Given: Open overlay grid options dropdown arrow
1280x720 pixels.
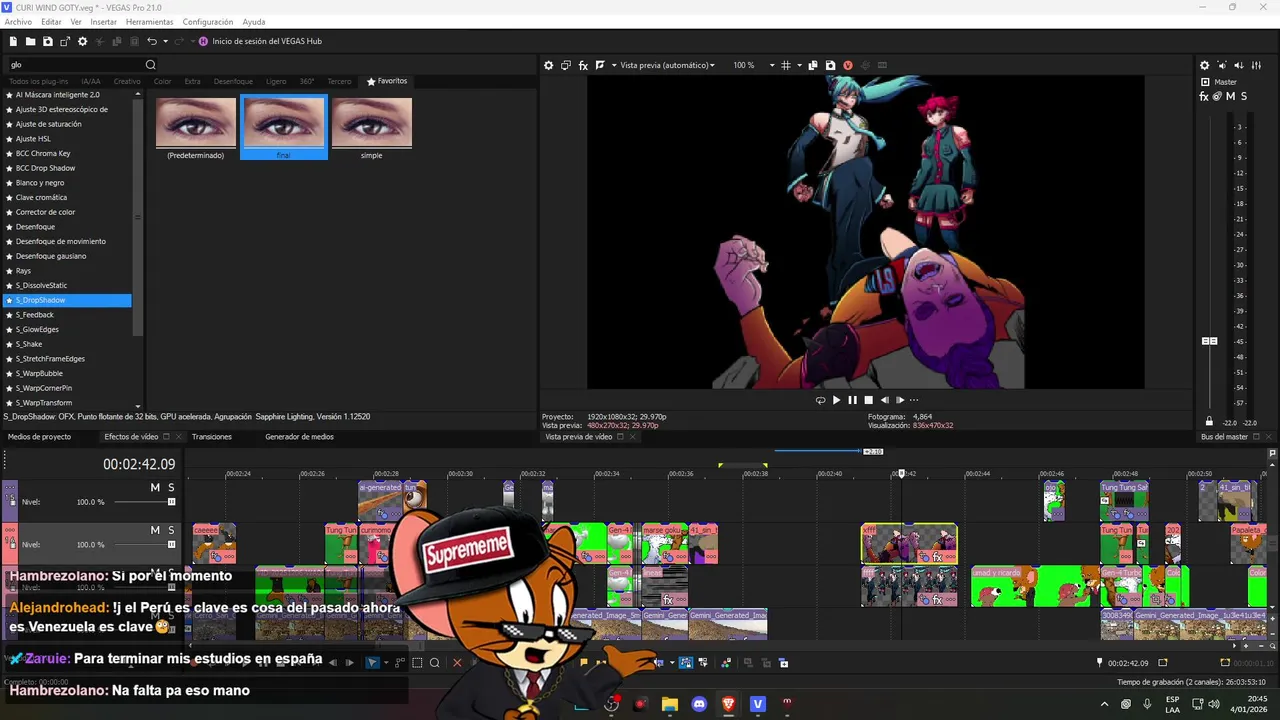Looking at the screenshot, I should pyautogui.click(x=799, y=65).
